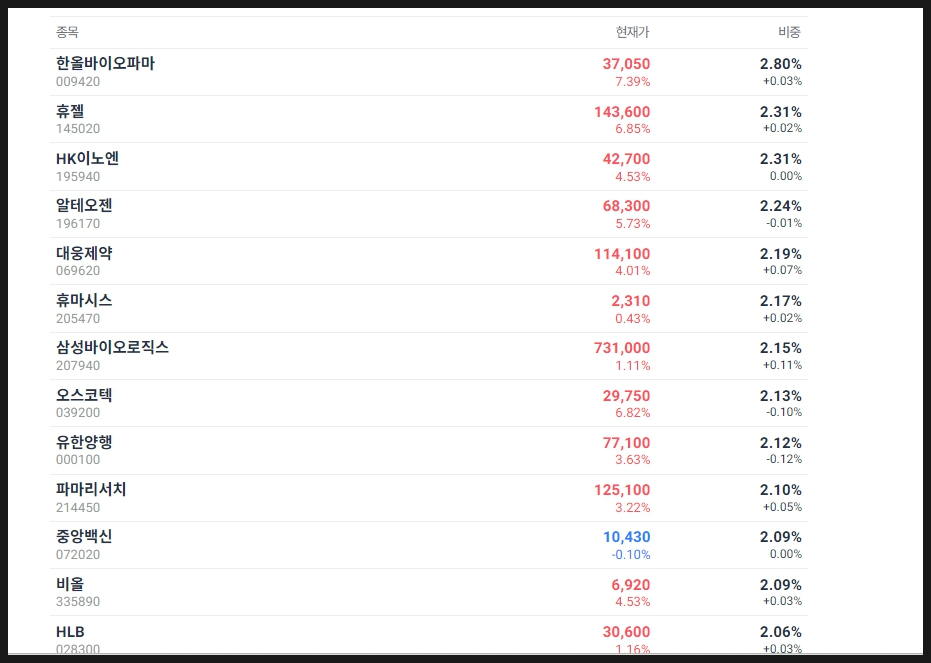Open the 휴마시스 stock entry
The width and height of the screenshot is (931, 663).
click(84, 301)
